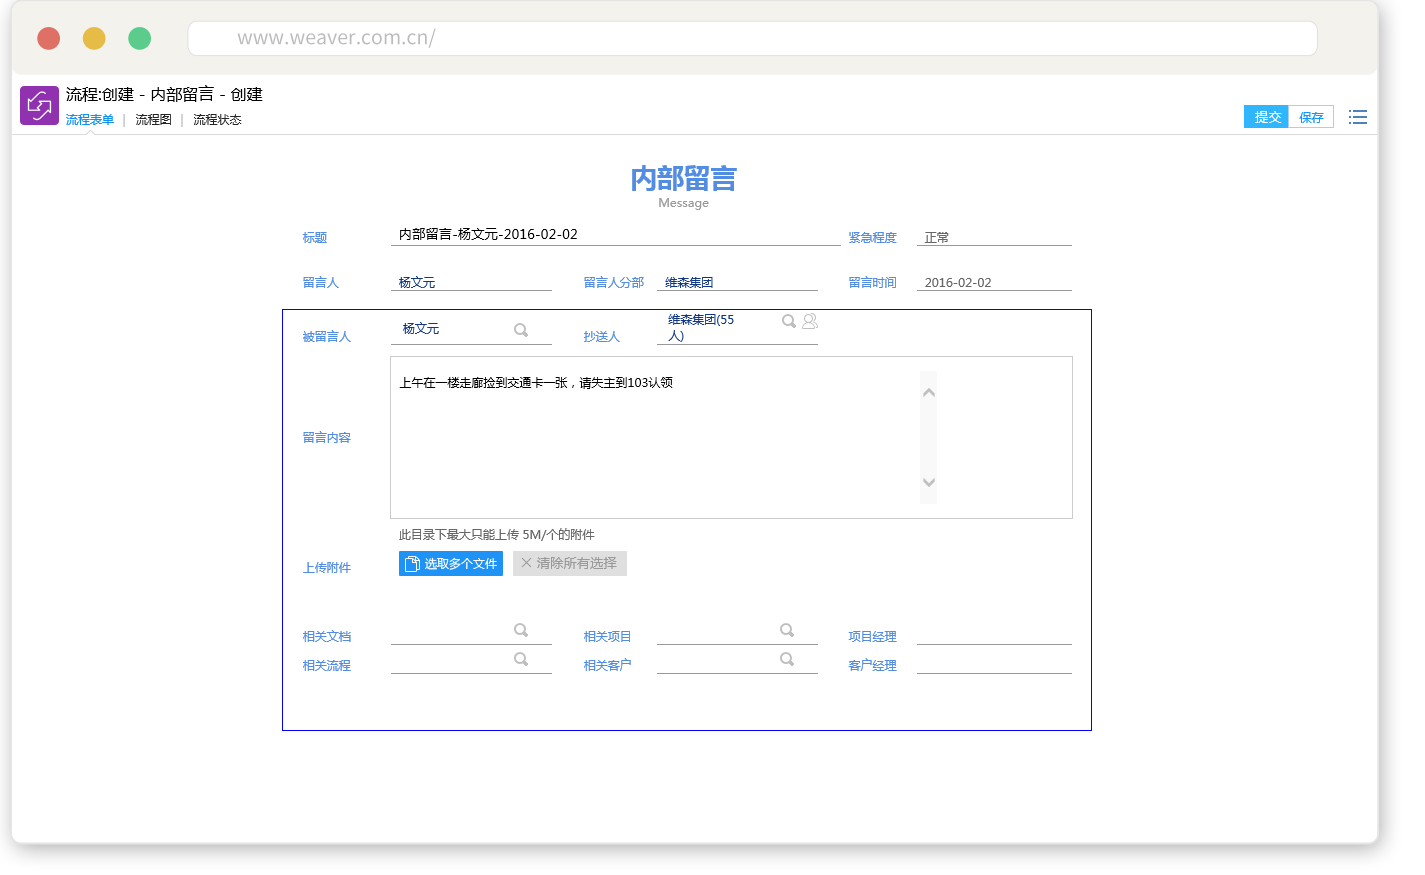Click the 相关客户 search icon
Screen dimensions: 1425x875
pyautogui.click(x=787, y=659)
